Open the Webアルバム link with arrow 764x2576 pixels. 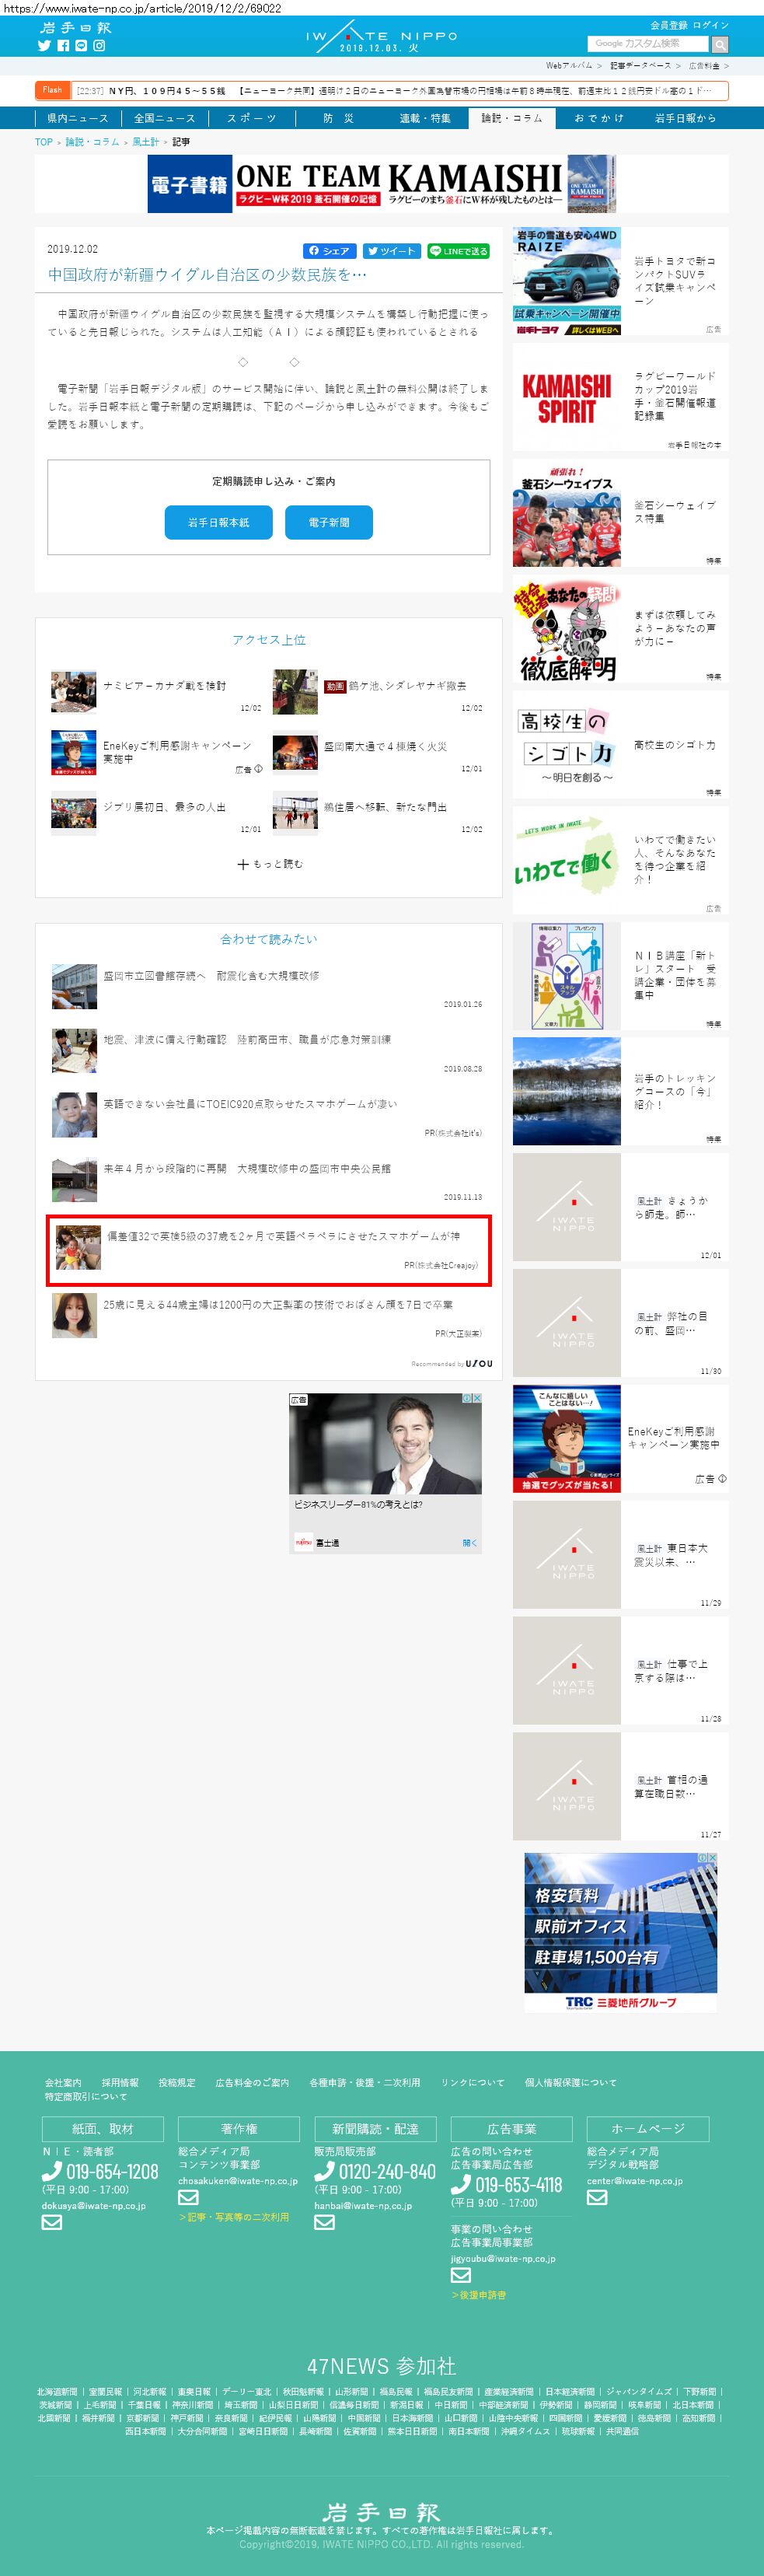tap(573, 66)
